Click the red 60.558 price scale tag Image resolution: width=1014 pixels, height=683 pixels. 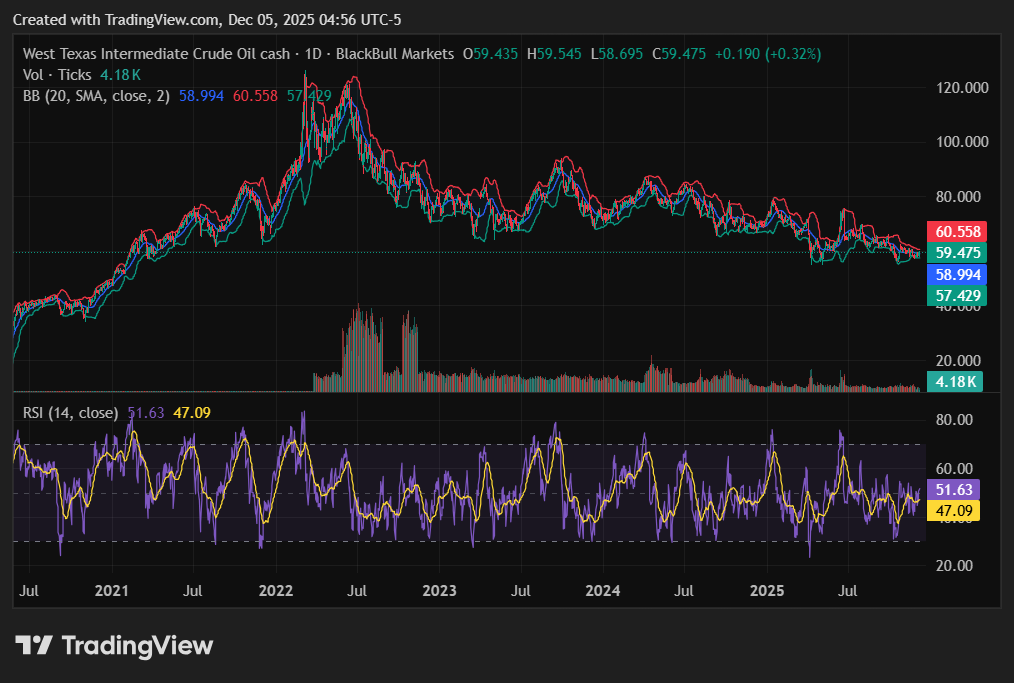click(x=957, y=231)
